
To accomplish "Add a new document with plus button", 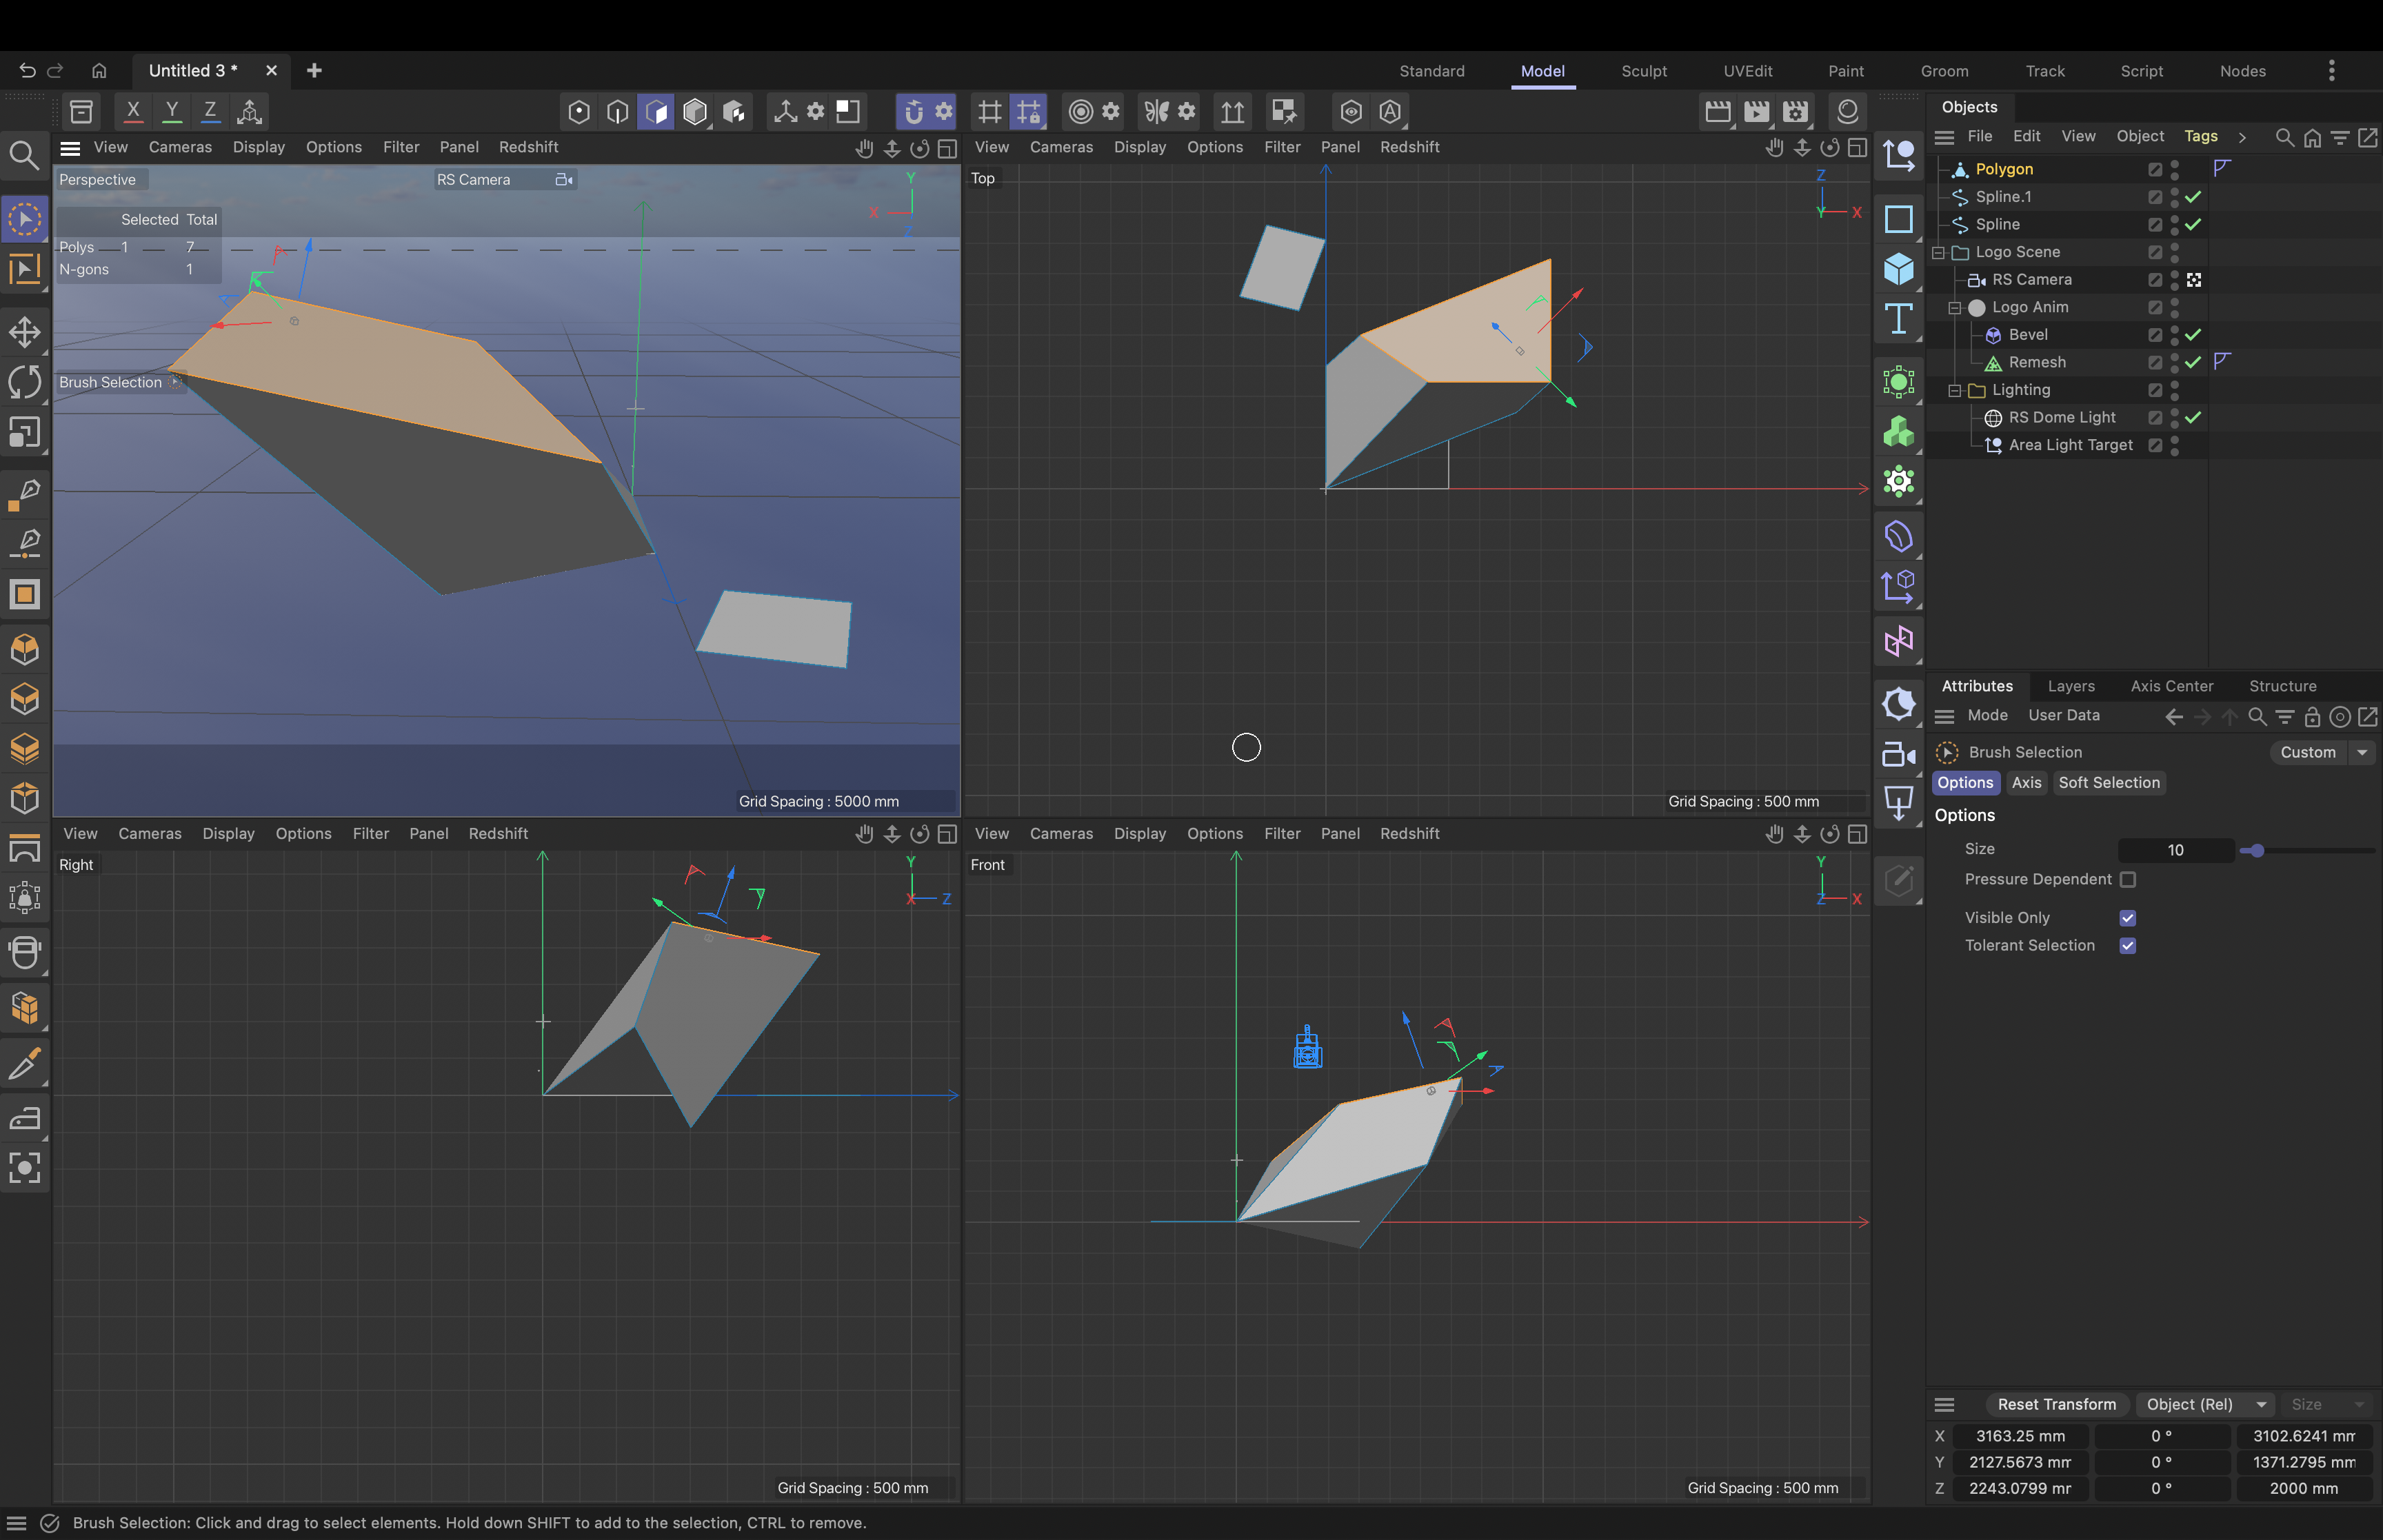I will click(314, 70).
